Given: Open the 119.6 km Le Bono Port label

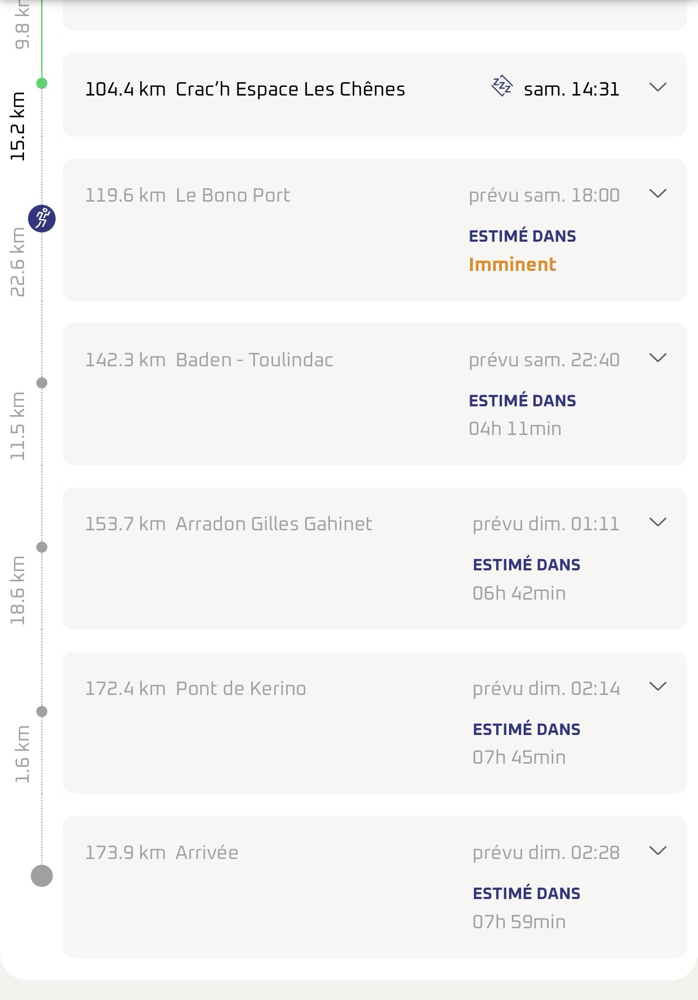Looking at the screenshot, I should pos(188,195).
